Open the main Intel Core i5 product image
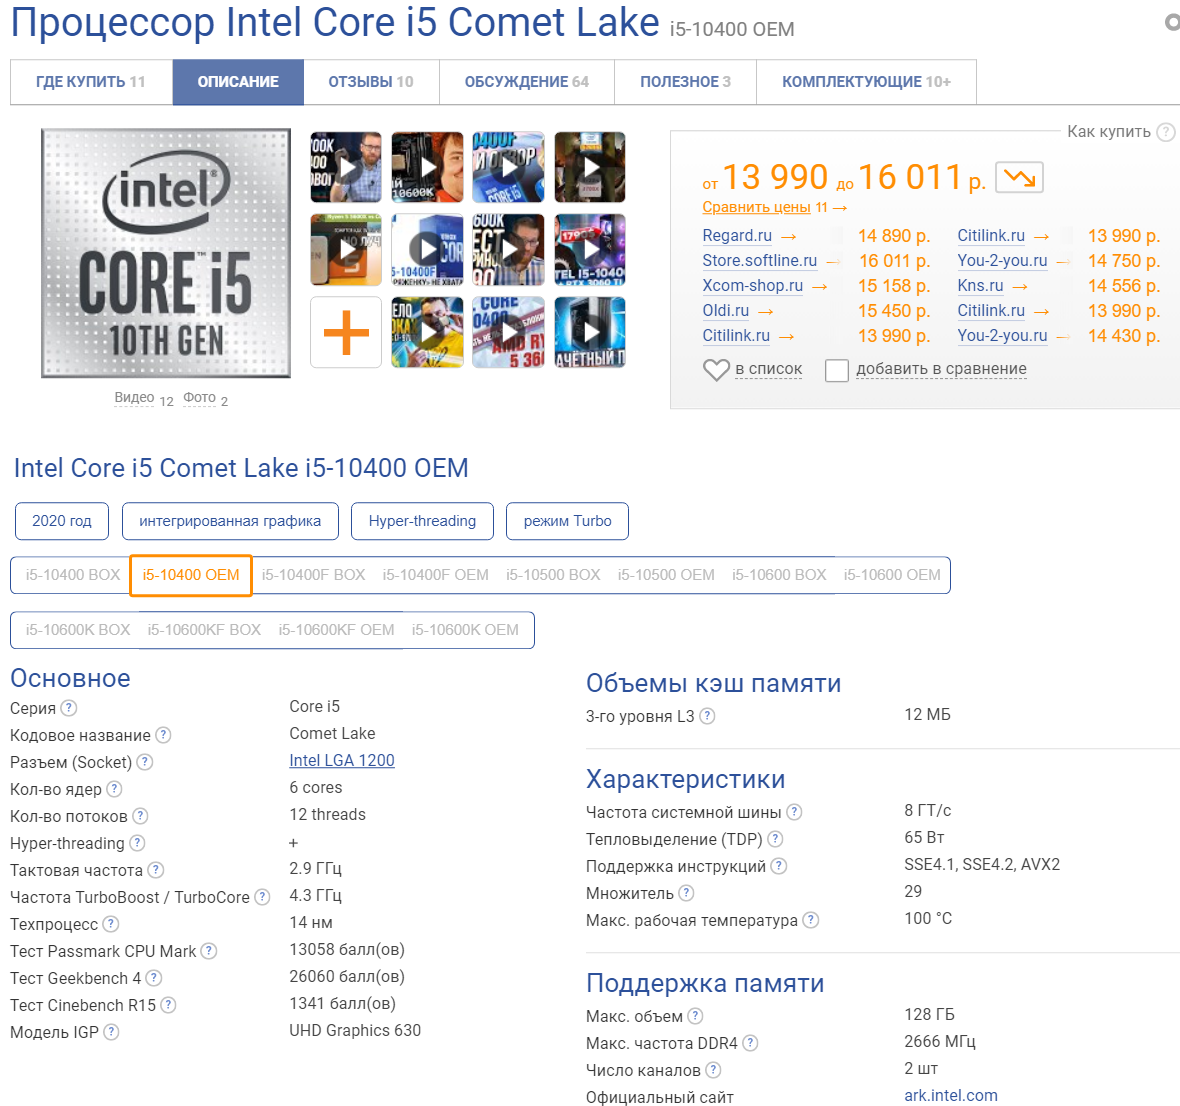Screen dimensions: 1180x1106 166,253
